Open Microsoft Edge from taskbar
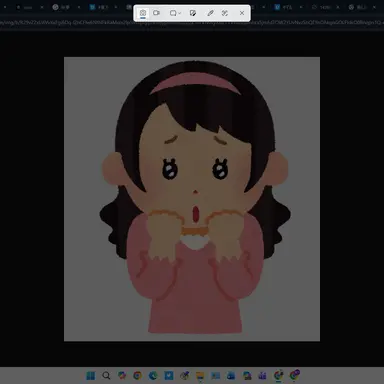The image size is (384, 384). coord(153,376)
